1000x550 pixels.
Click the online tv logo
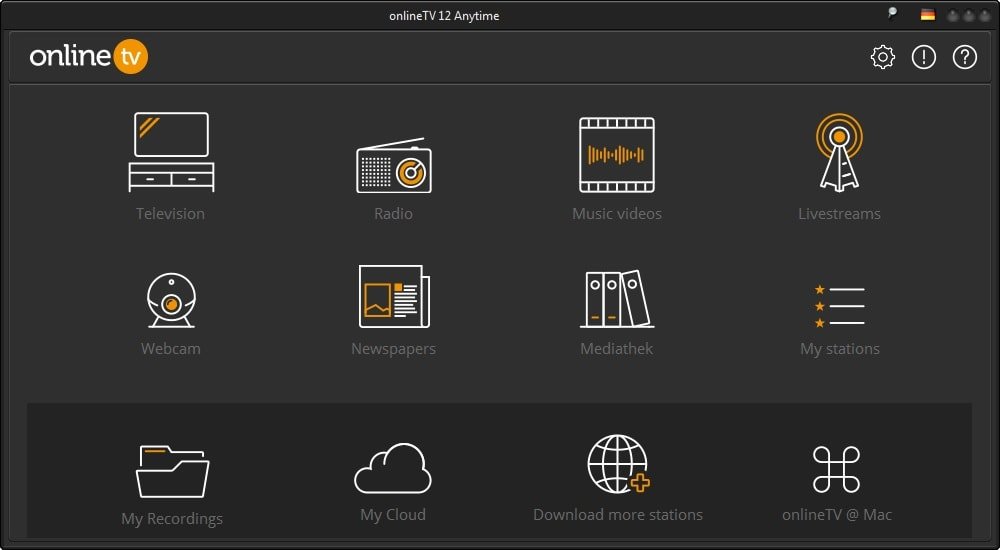click(x=89, y=57)
